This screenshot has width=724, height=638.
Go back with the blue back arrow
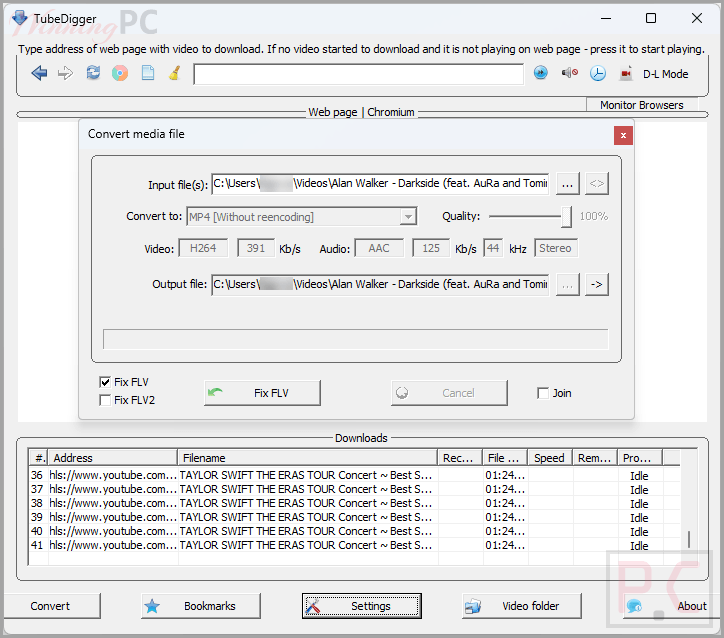point(39,73)
